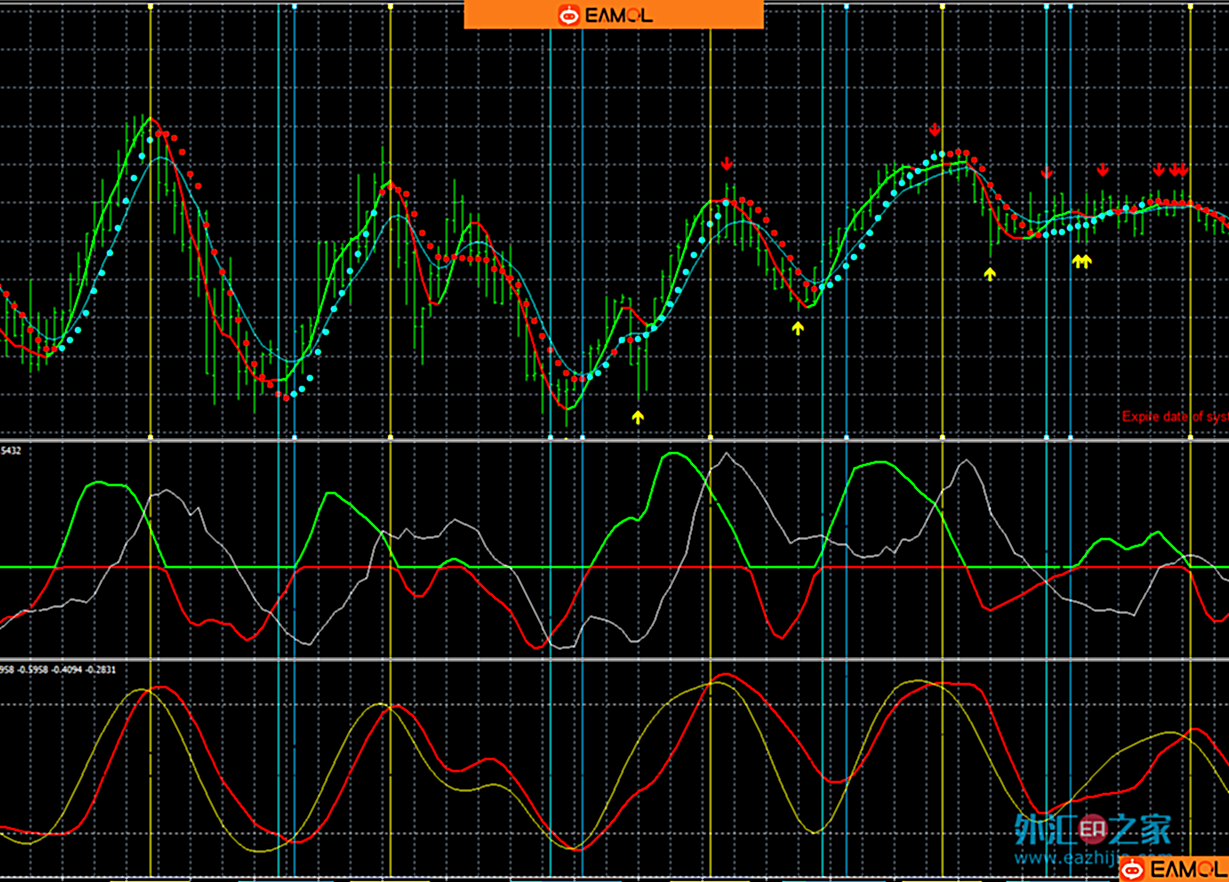Viewport: 1229px width, 882px height.
Task: Select the leftmost yellow up arrow signal
Action: (638, 416)
